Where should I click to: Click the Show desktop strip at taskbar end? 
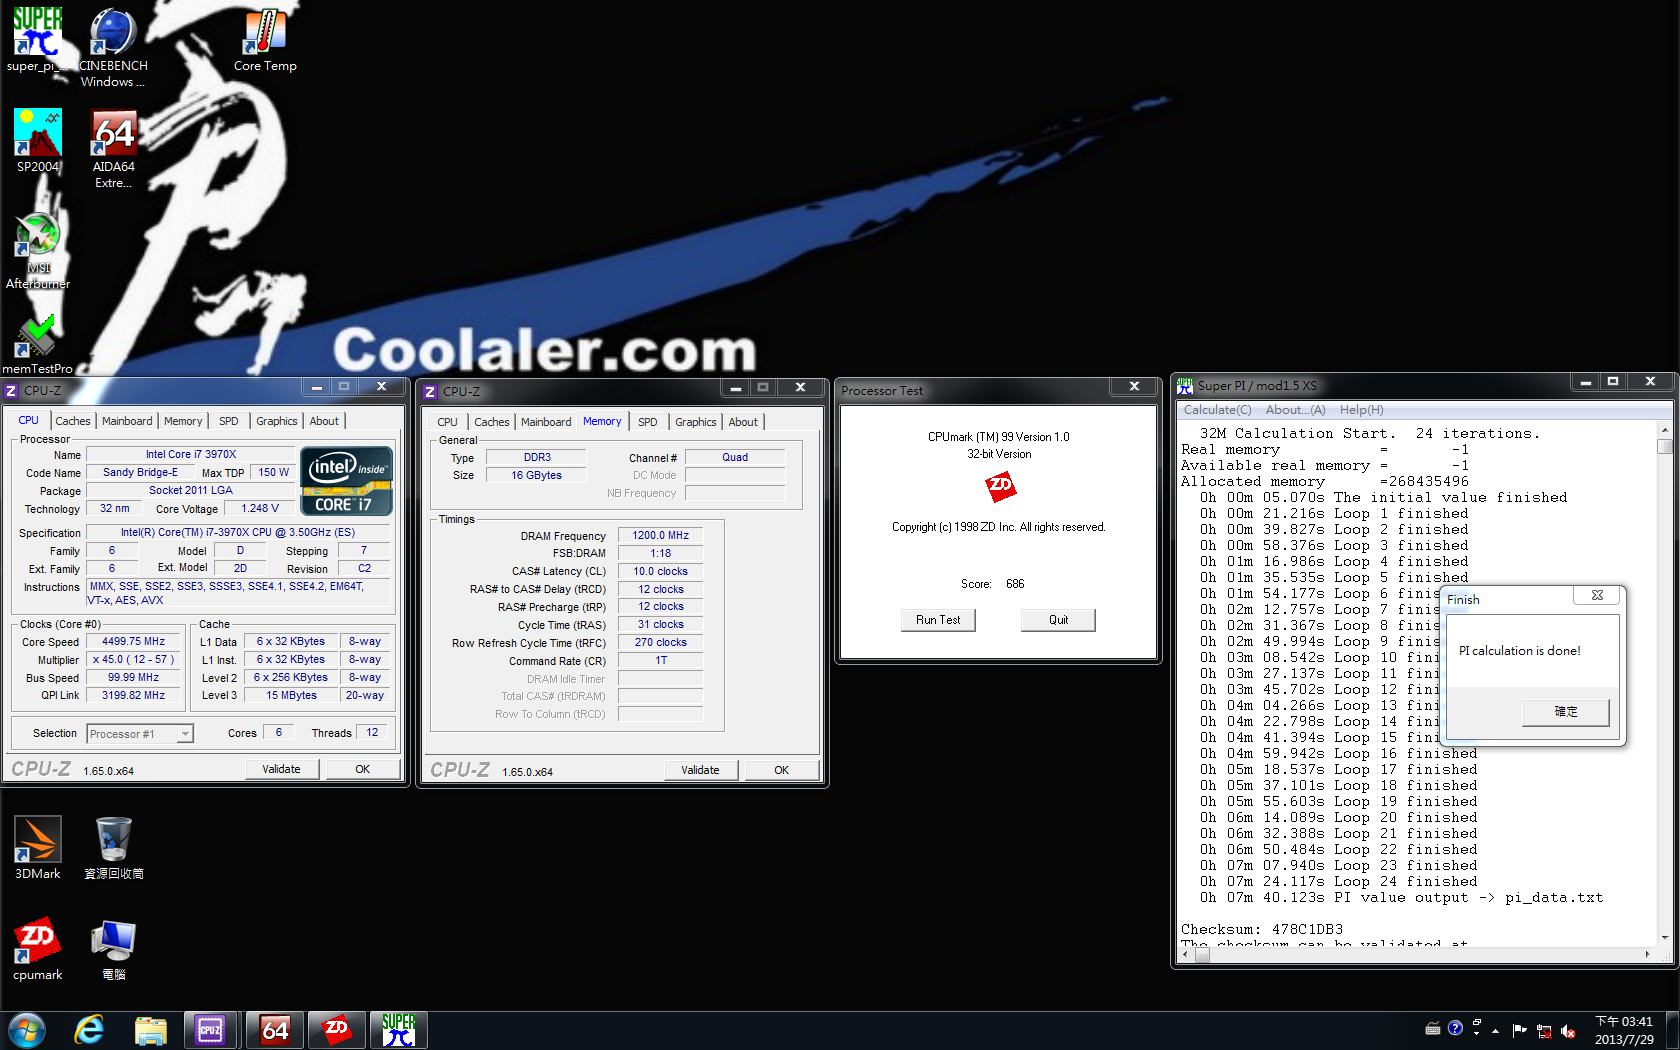click(1672, 1030)
